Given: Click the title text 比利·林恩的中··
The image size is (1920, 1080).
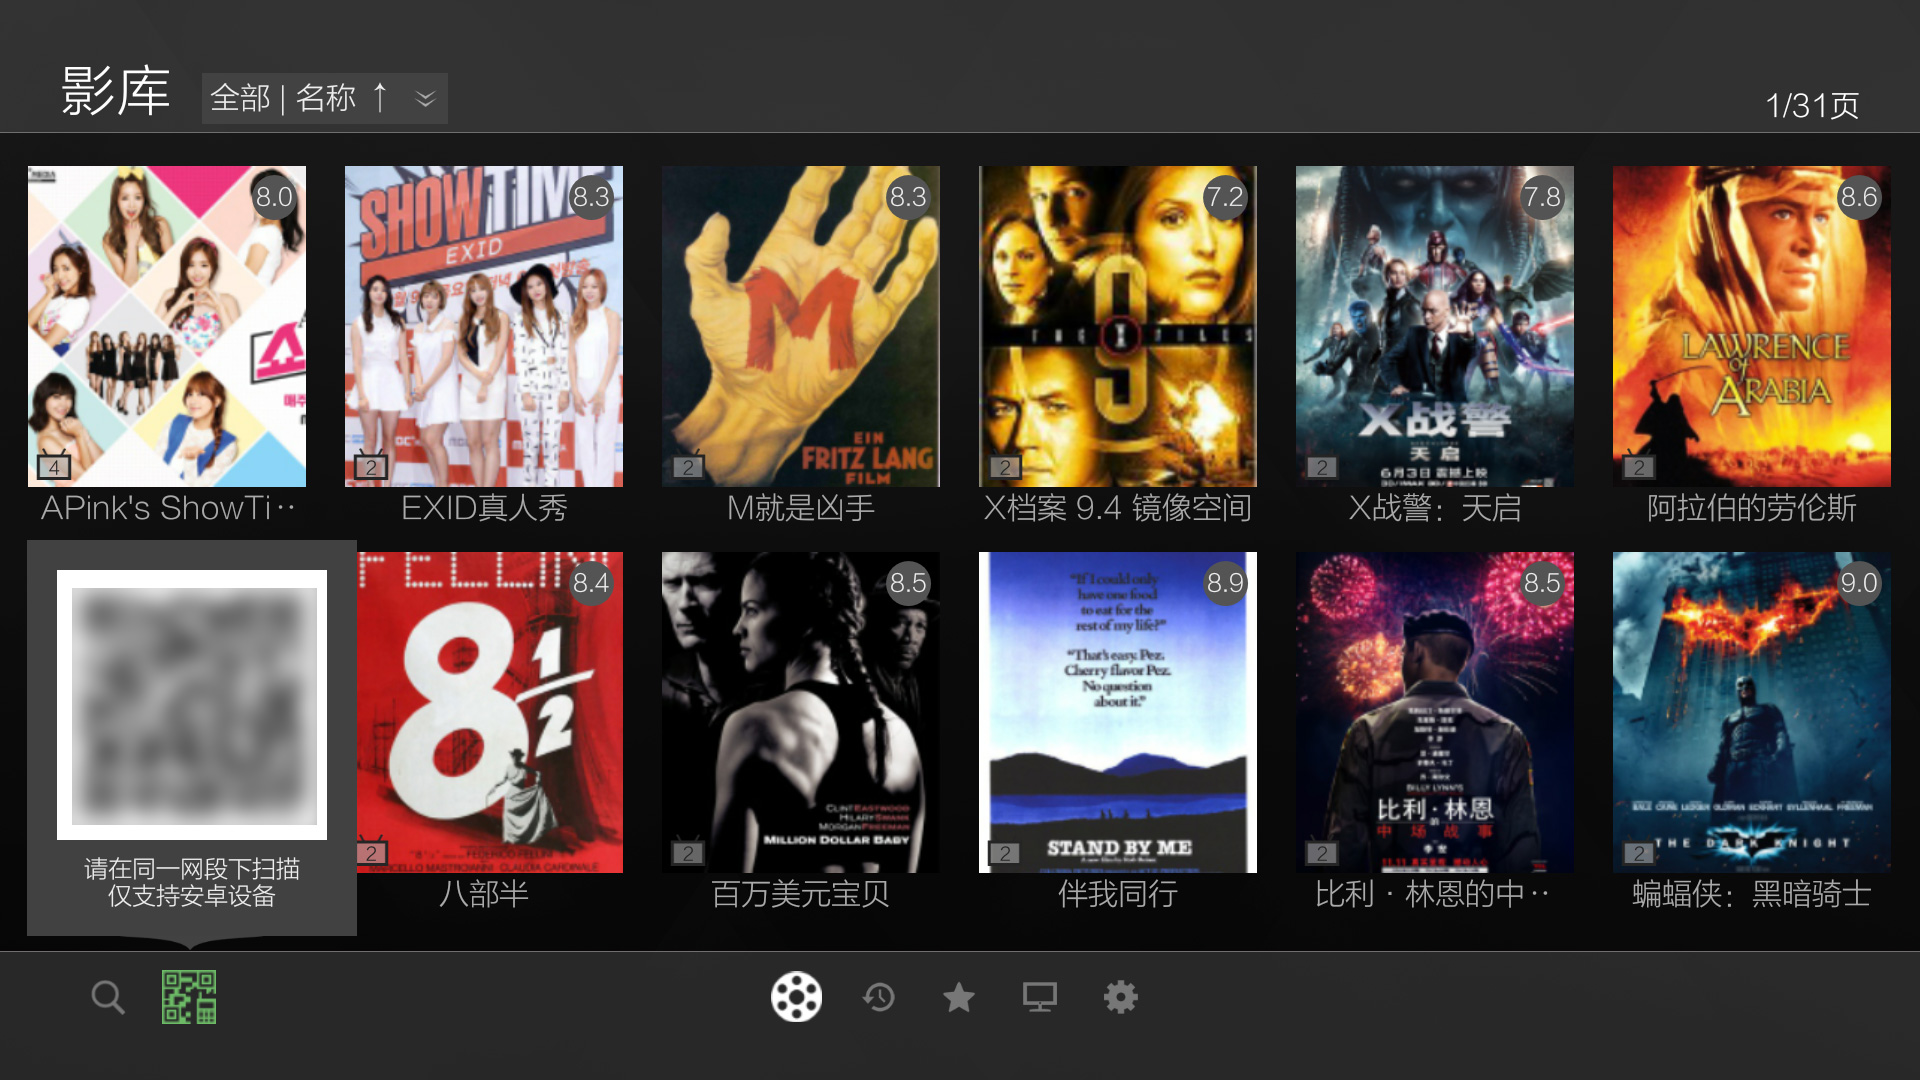Looking at the screenshot, I should (x=1433, y=894).
